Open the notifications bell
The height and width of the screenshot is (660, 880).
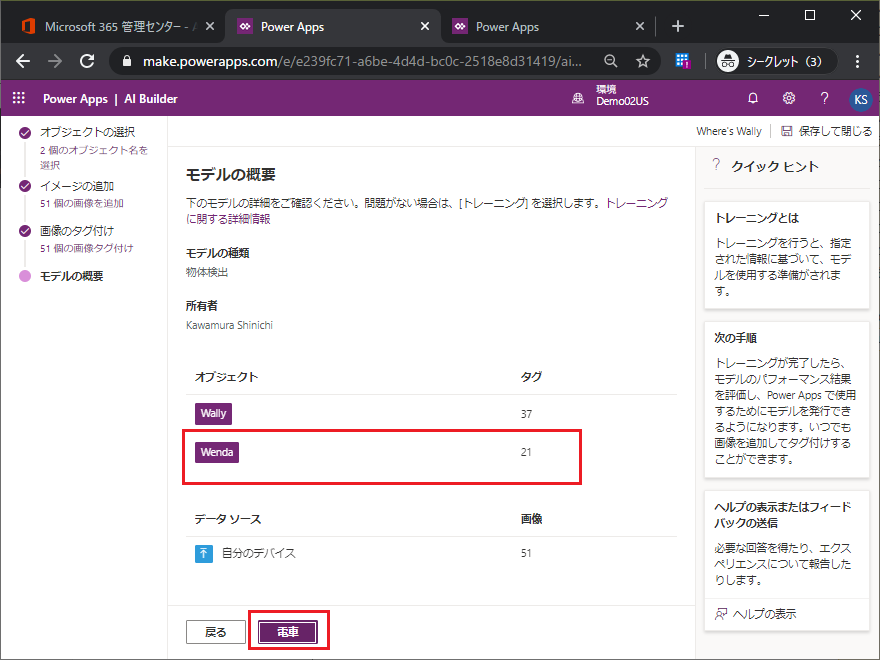tap(753, 98)
